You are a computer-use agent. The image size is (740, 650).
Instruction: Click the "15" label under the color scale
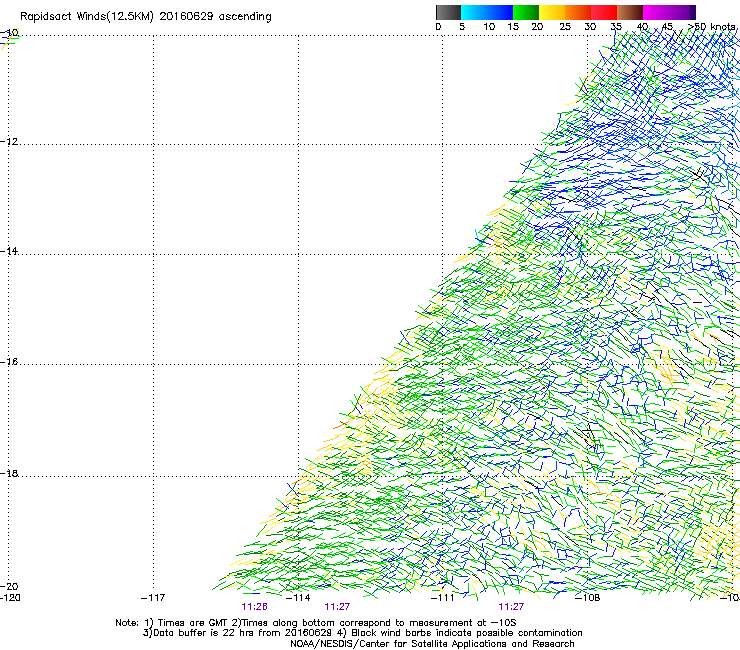pos(513,27)
